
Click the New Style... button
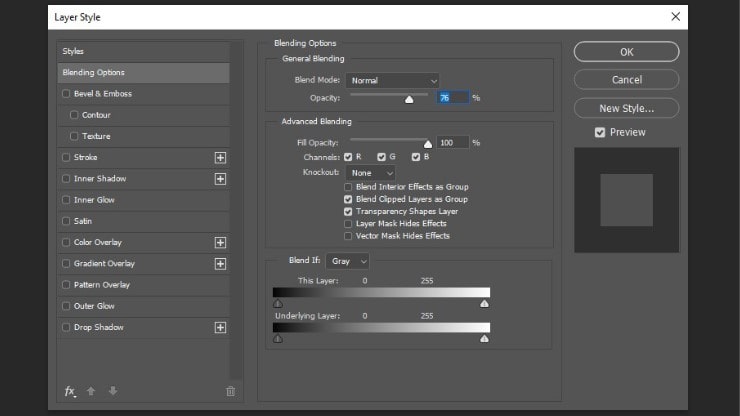(x=626, y=108)
